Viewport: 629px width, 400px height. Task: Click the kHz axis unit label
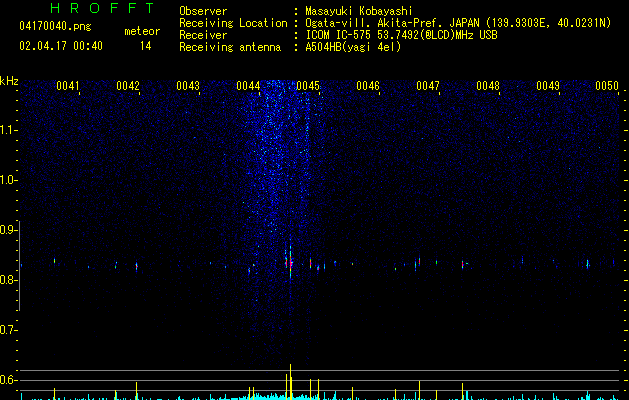[9, 81]
